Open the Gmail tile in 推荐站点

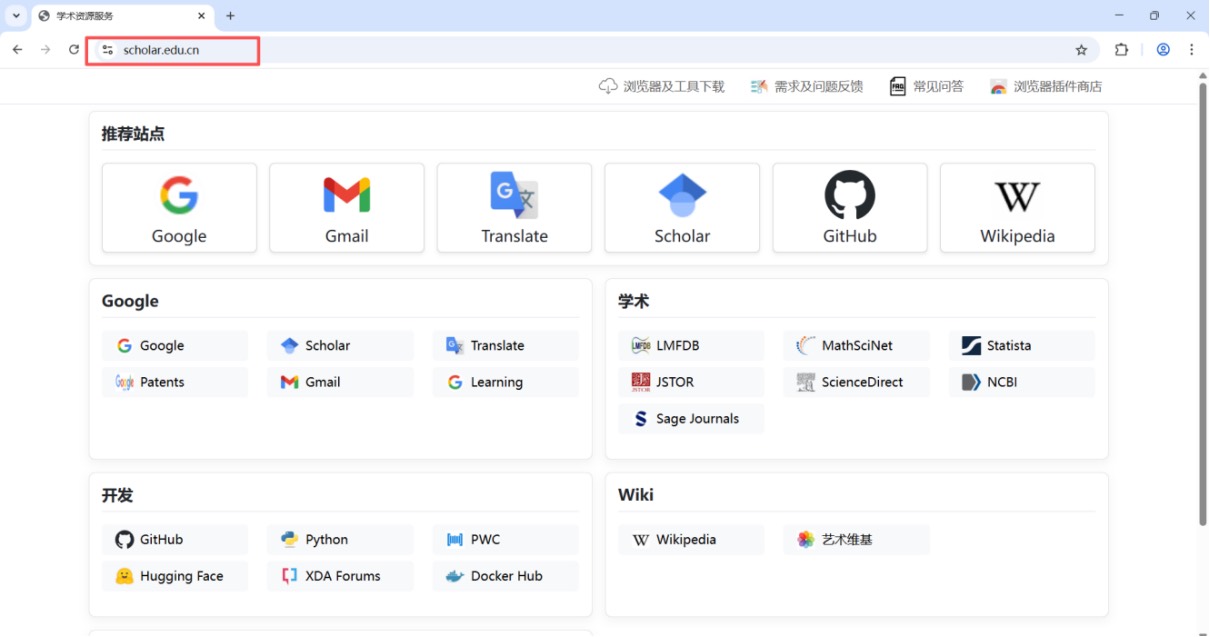(347, 208)
